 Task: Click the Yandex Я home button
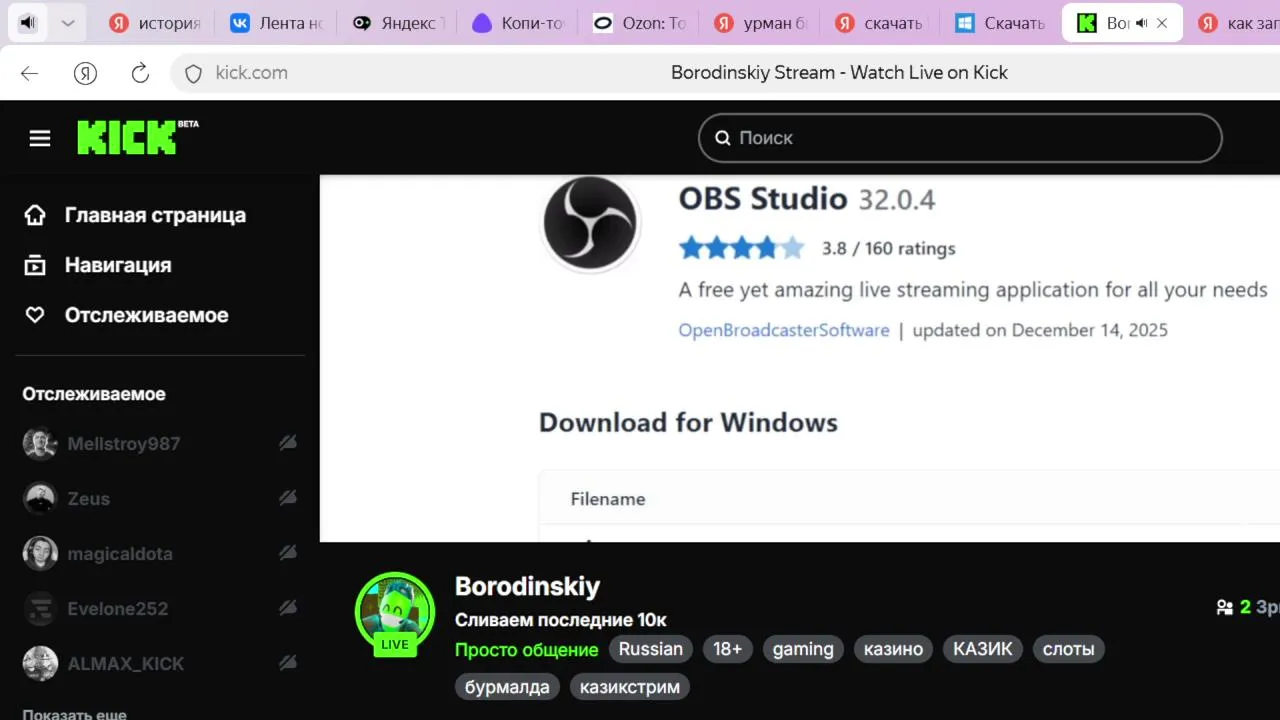(x=85, y=73)
